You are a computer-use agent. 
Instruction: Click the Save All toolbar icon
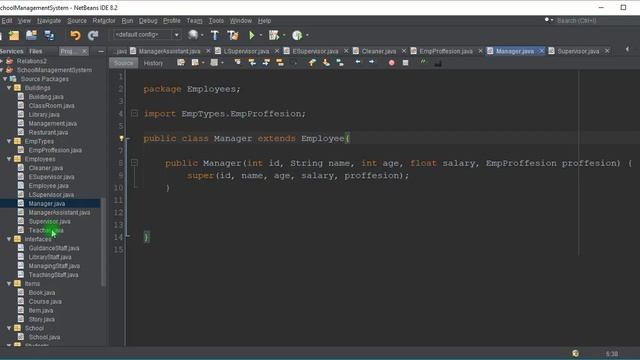49,36
